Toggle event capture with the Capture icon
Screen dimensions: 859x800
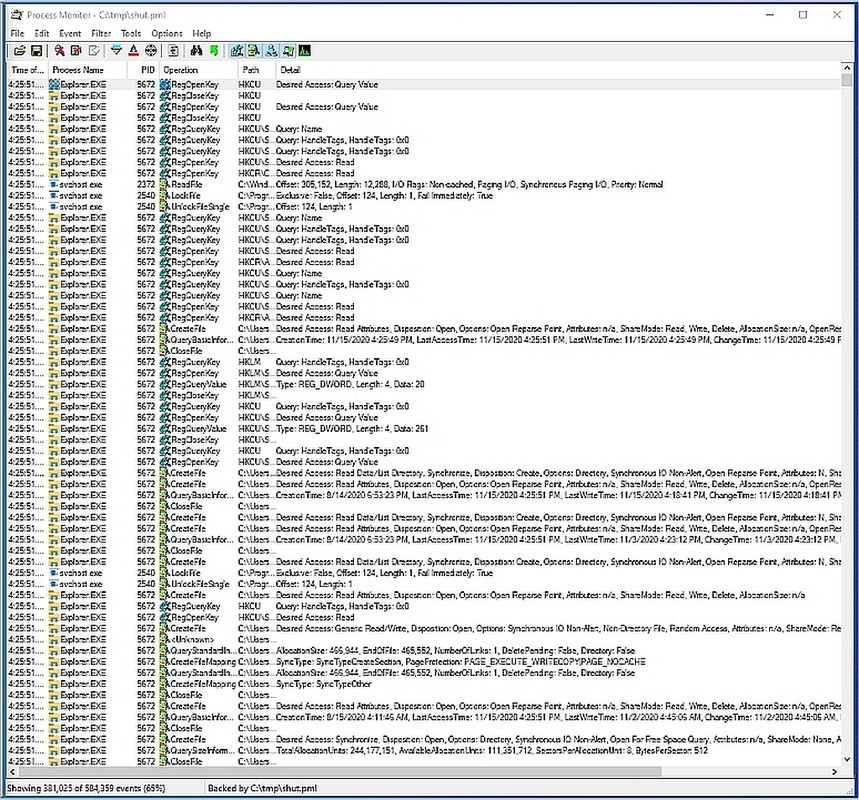coord(60,51)
